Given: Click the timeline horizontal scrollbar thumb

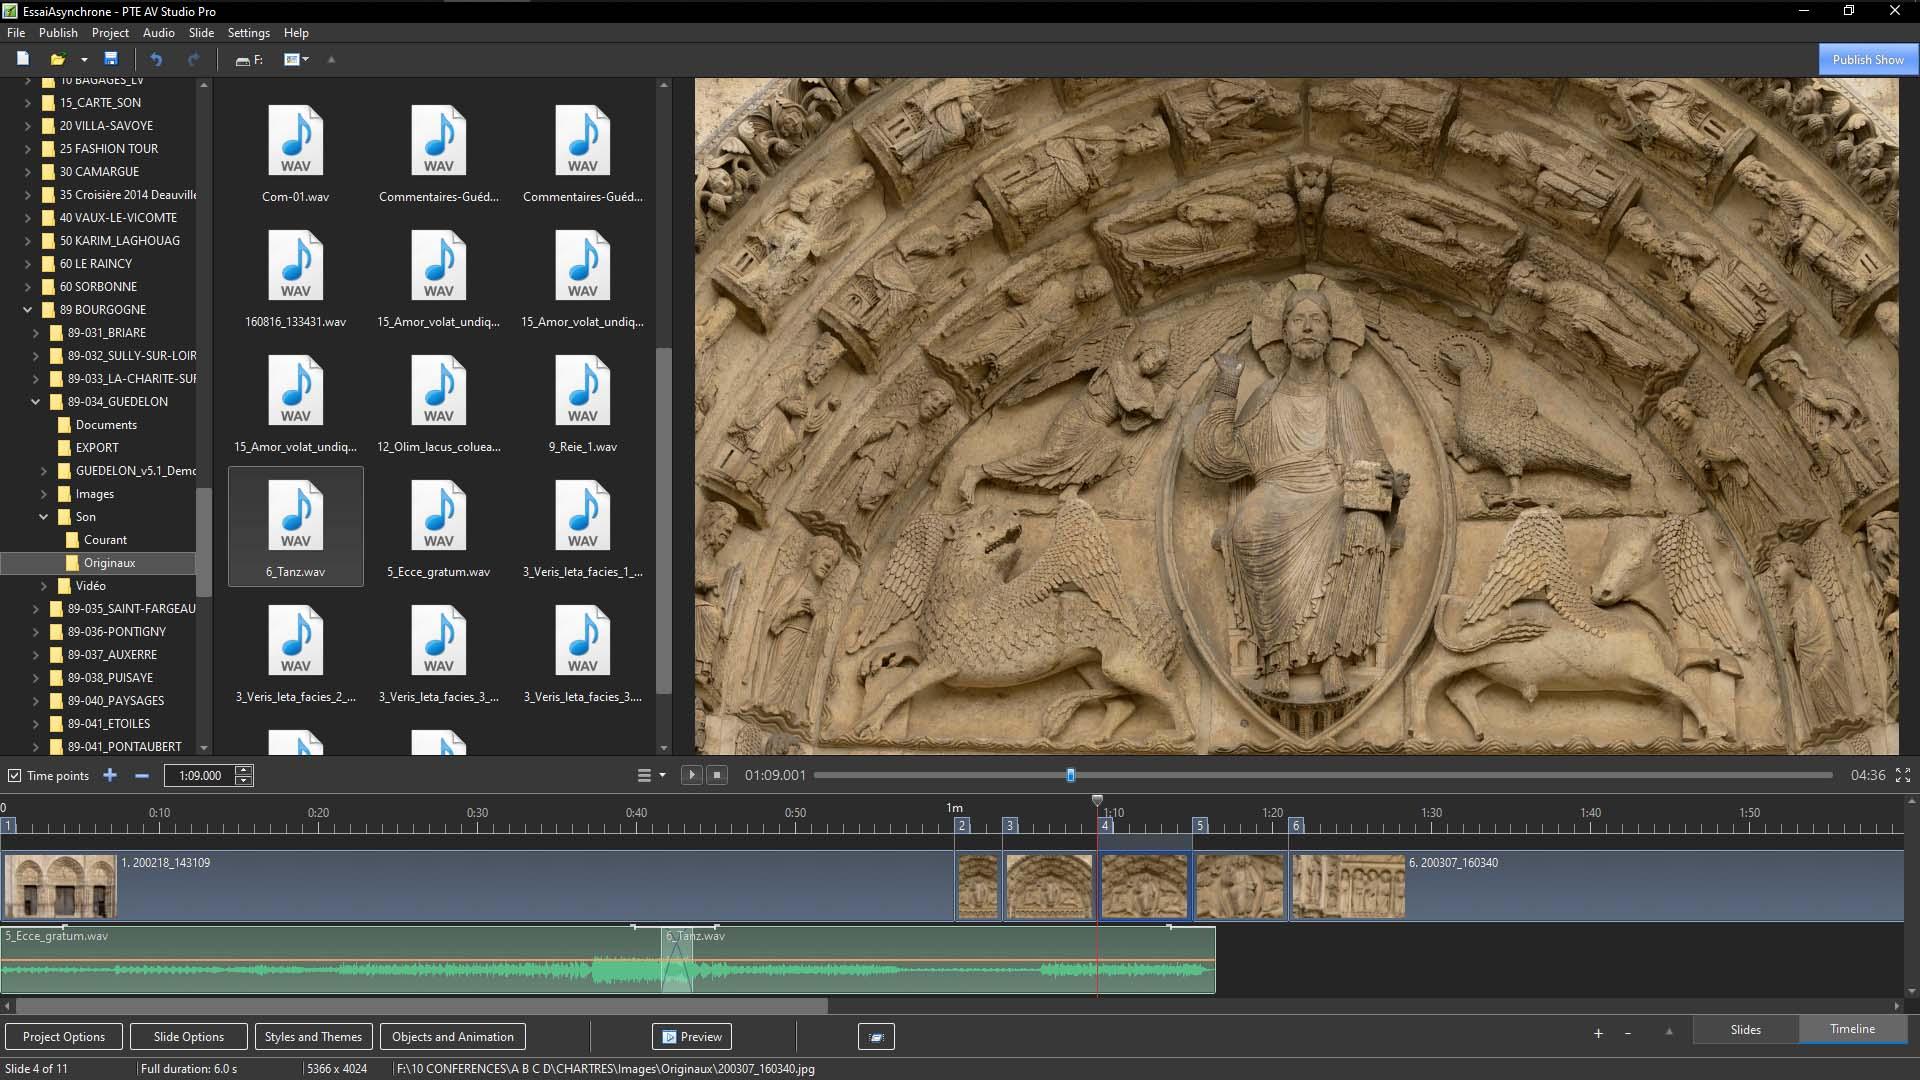Looking at the screenshot, I should pos(422,1006).
